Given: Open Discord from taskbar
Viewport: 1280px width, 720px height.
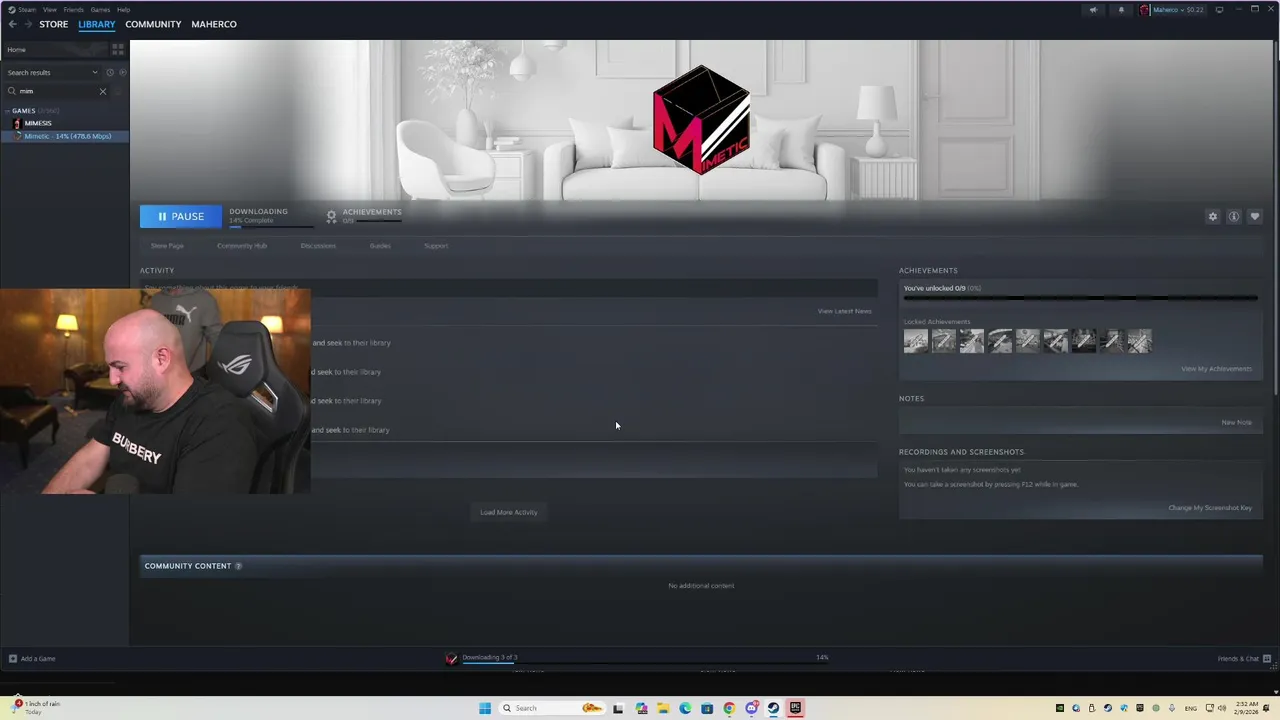Looking at the screenshot, I should click(751, 708).
